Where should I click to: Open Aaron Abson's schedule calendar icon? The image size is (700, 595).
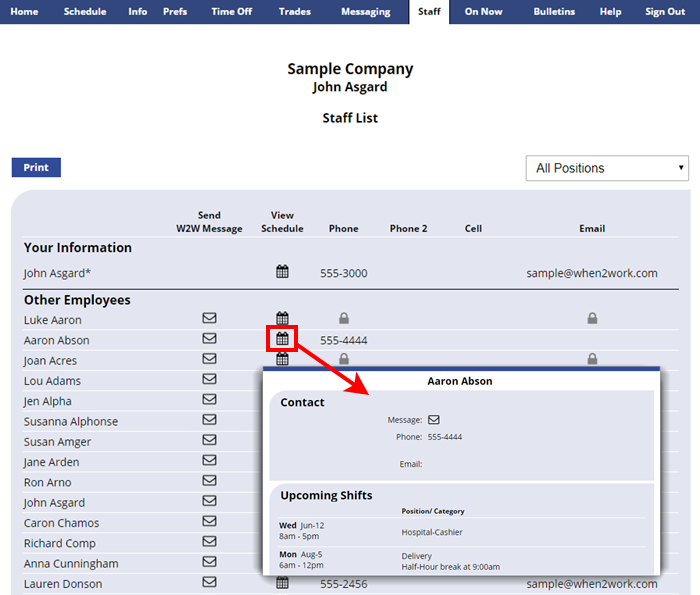[282, 338]
